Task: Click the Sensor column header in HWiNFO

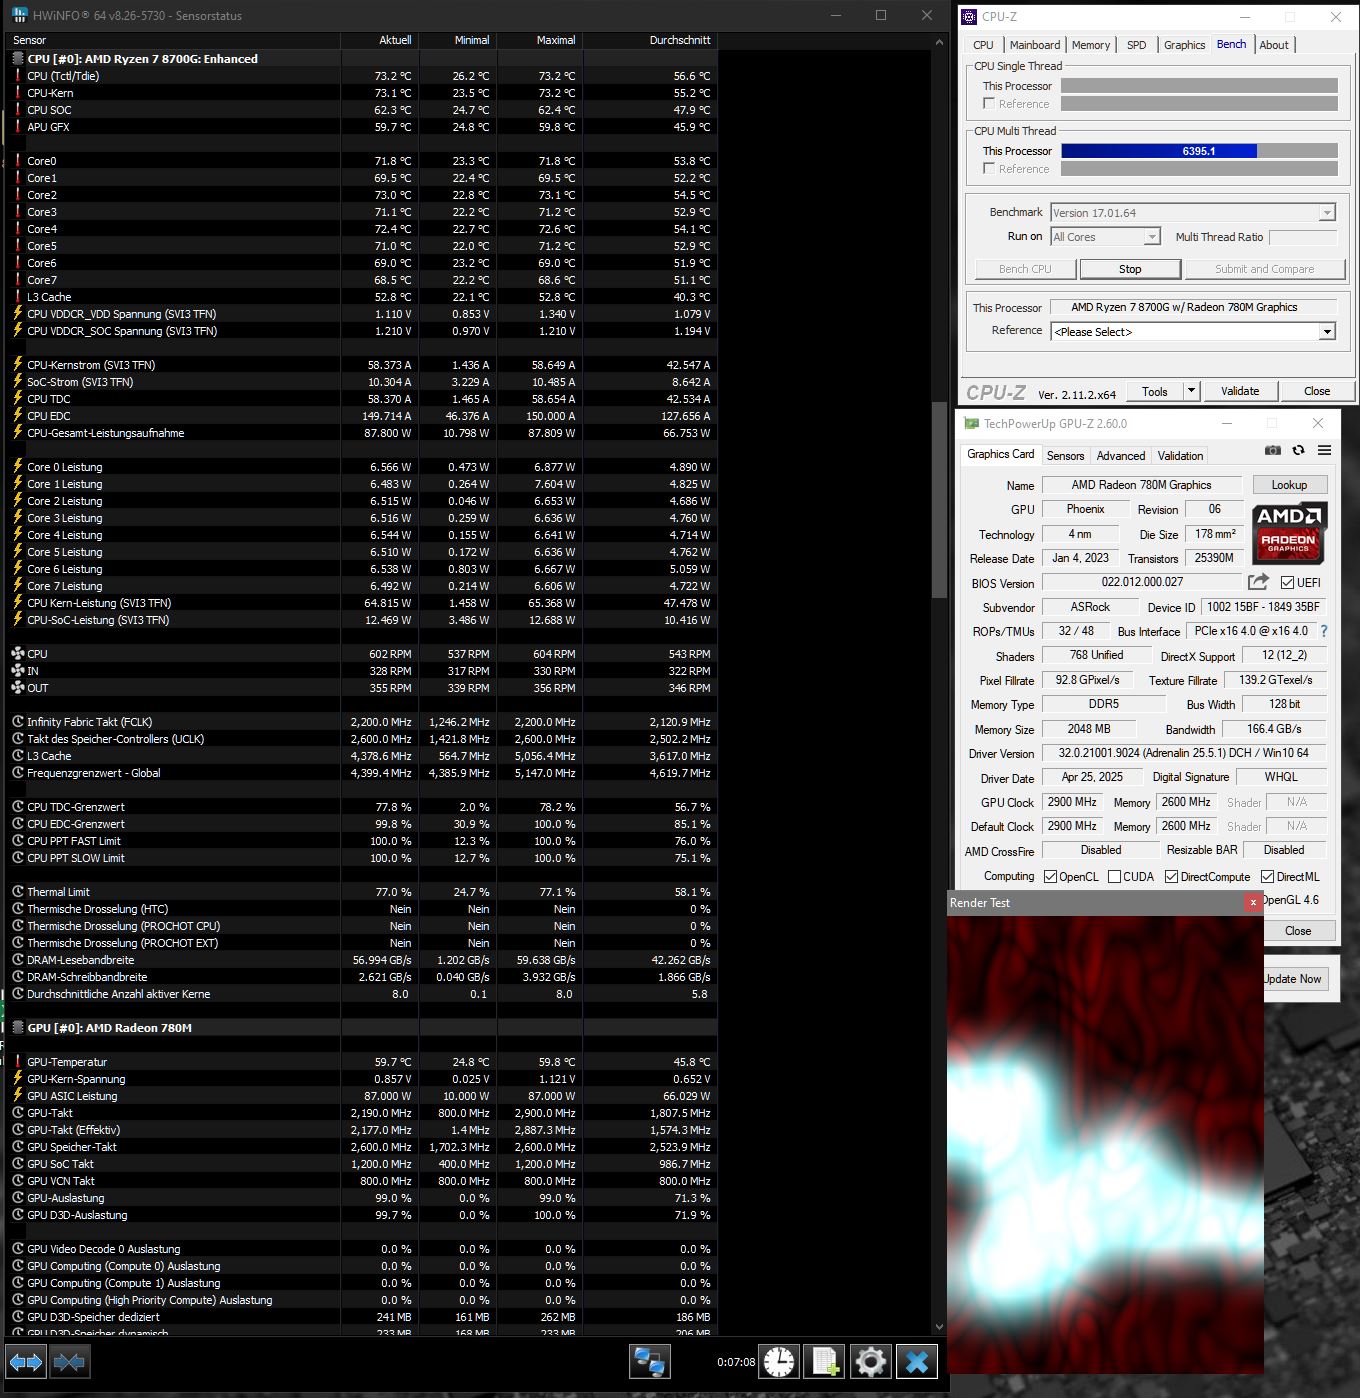Action: [x=173, y=40]
